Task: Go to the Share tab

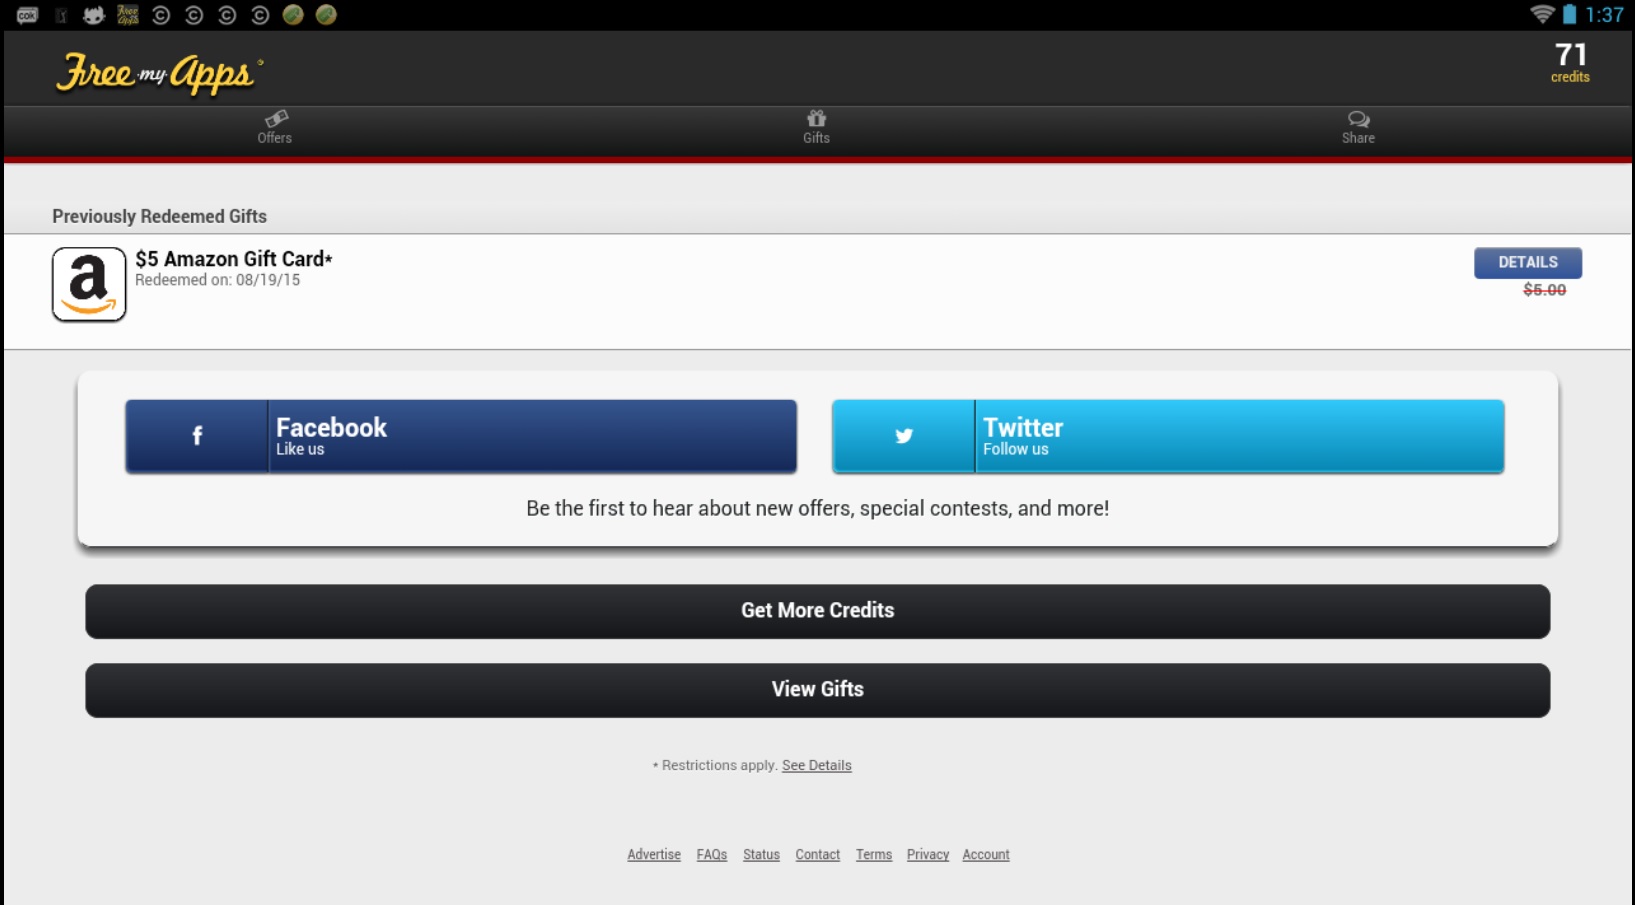Action: click(x=1358, y=128)
